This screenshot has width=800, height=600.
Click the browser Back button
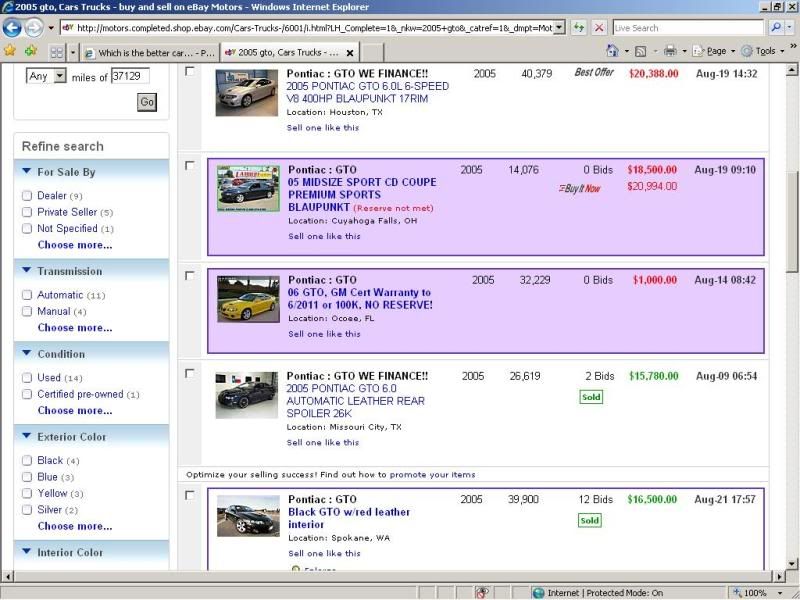[13, 28]
